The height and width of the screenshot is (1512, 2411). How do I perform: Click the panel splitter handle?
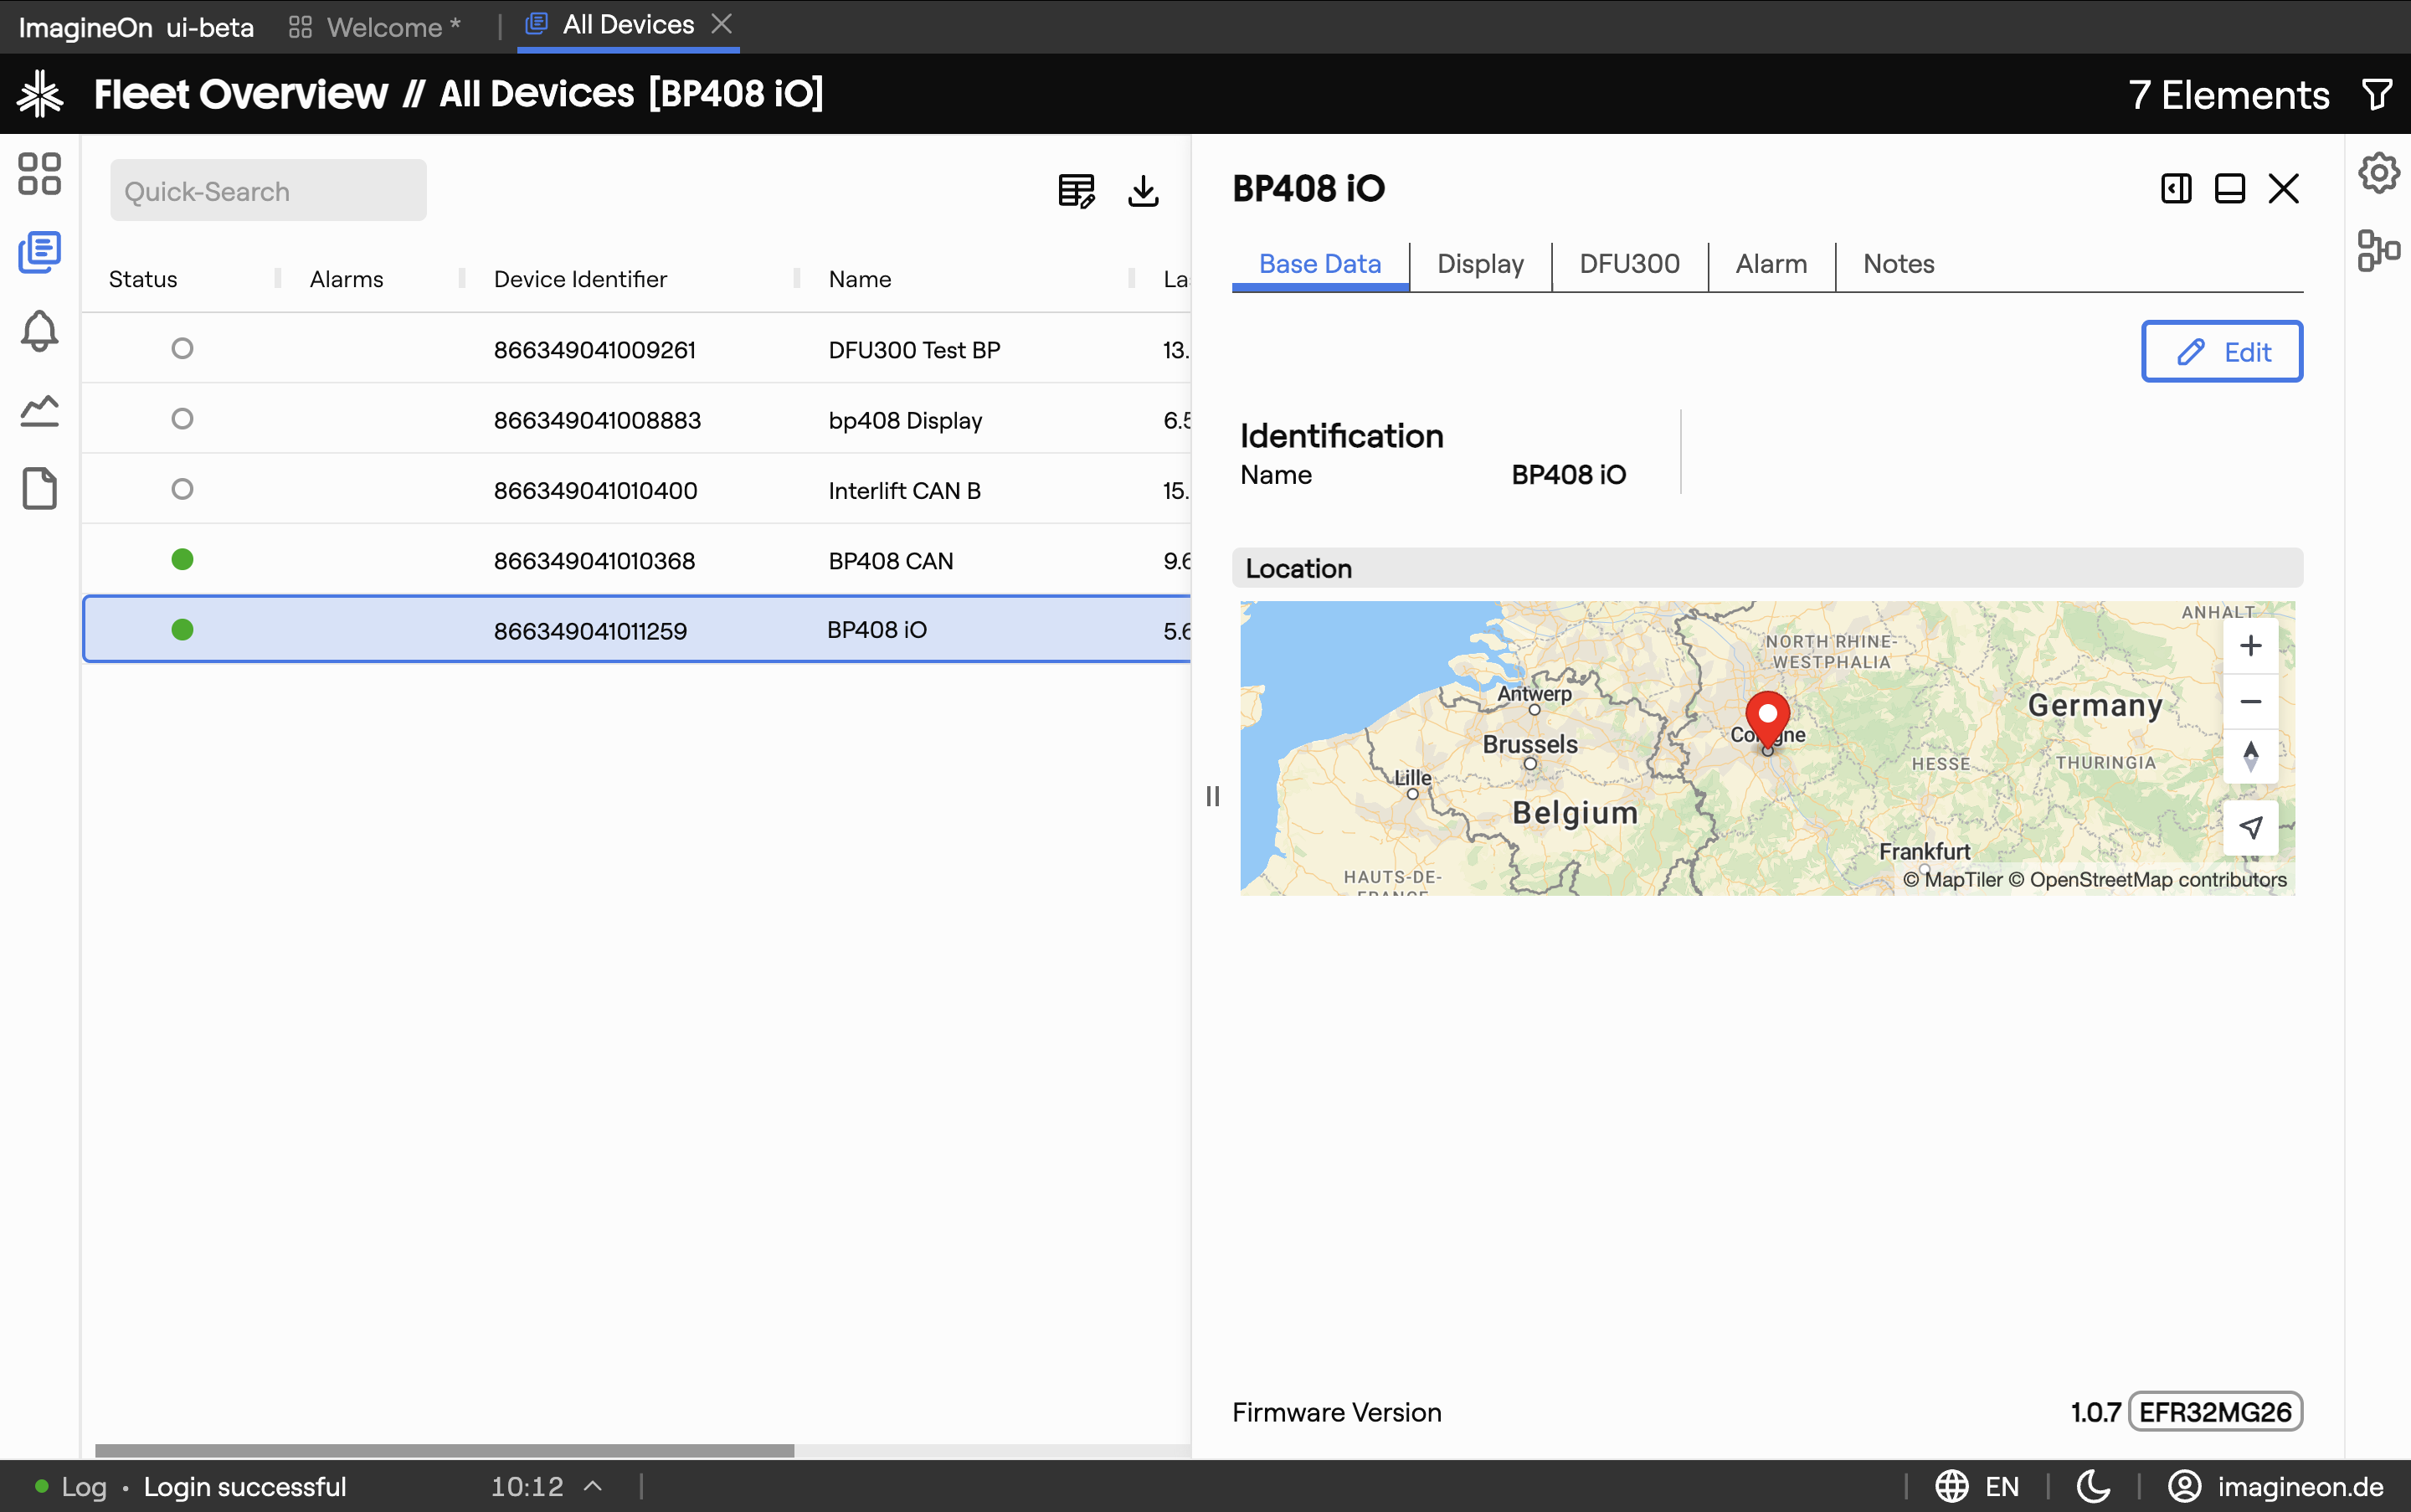(x=1213, y=796)
